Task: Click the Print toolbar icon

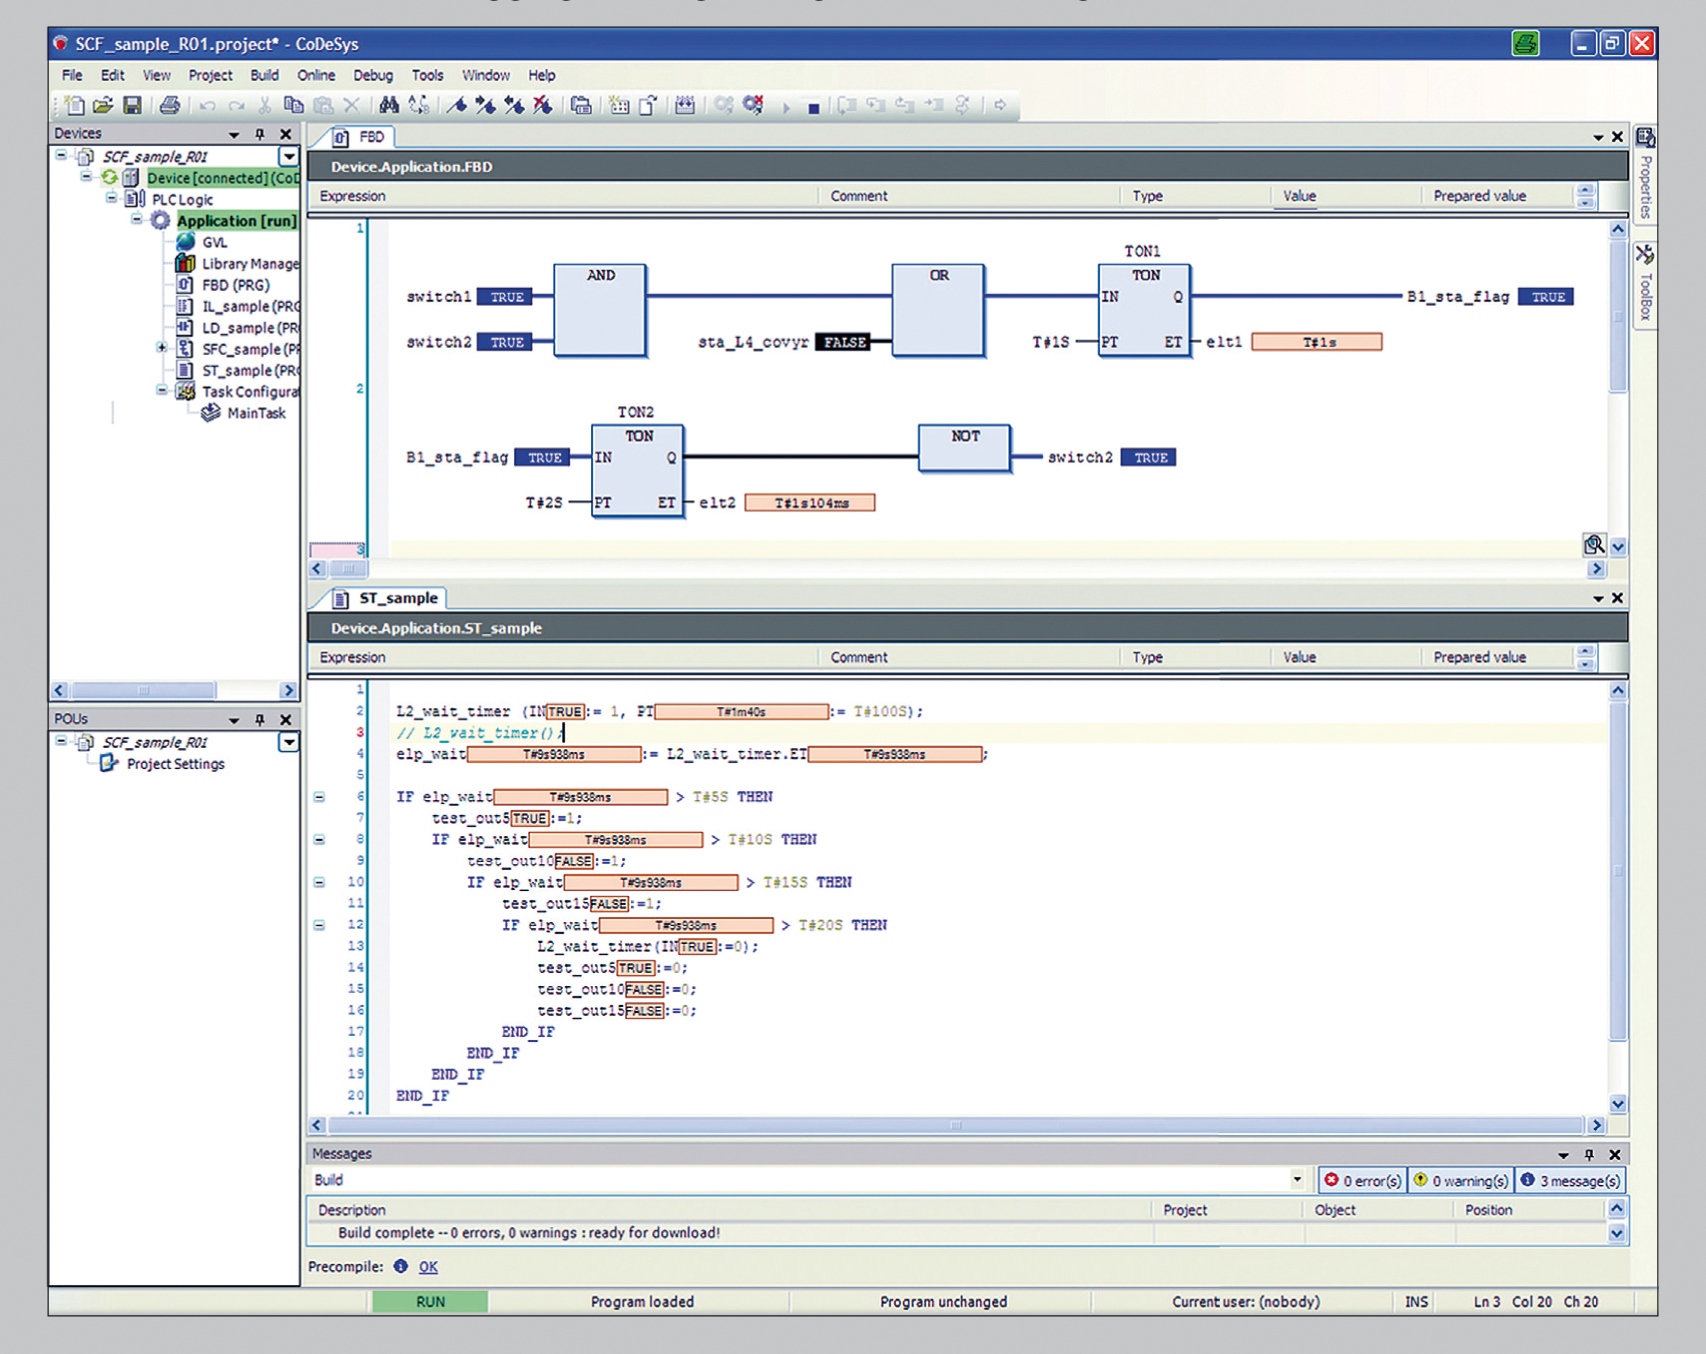Action: click(x=170, y=105)
